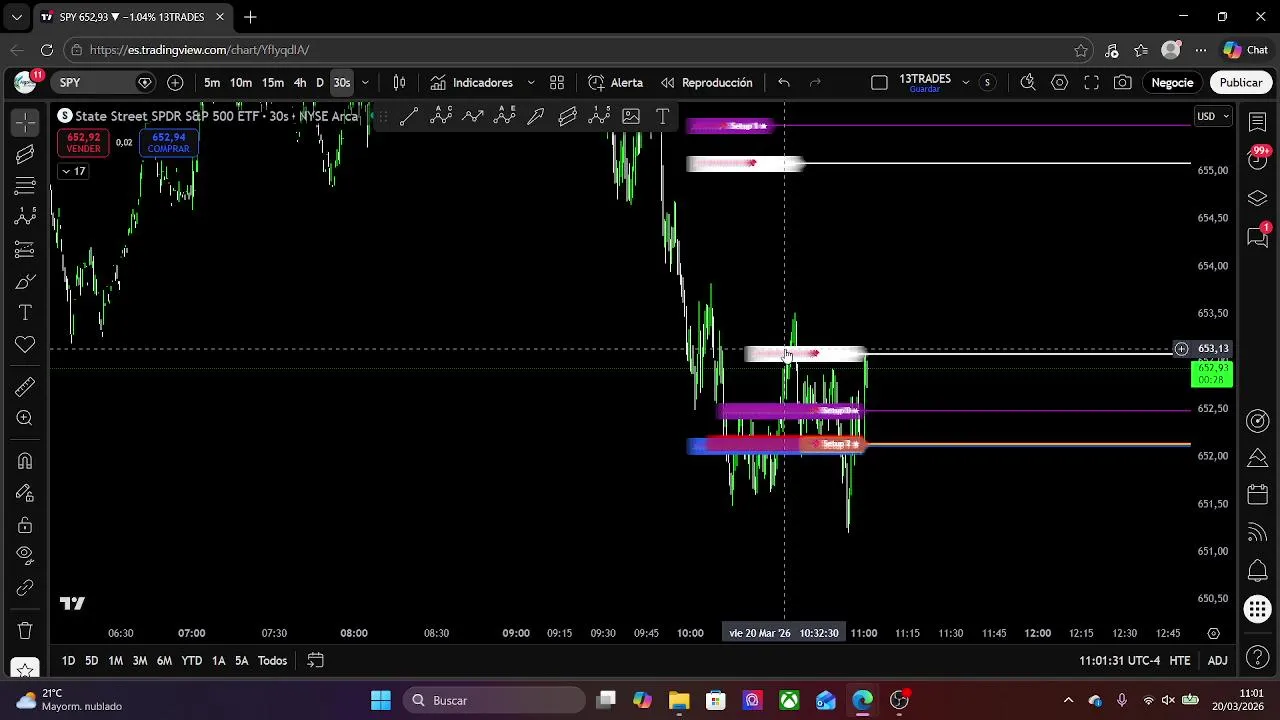Open notifications bell icon

pos(1258,572)
